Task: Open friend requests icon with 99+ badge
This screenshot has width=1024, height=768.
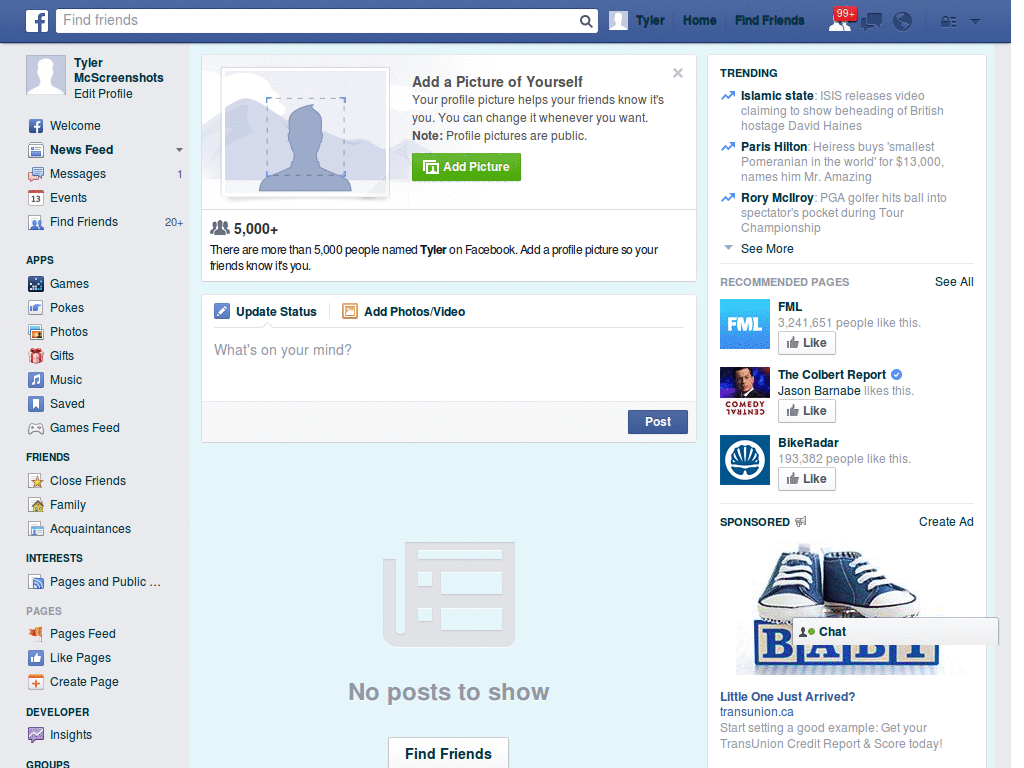Action: tap(840, 21)
